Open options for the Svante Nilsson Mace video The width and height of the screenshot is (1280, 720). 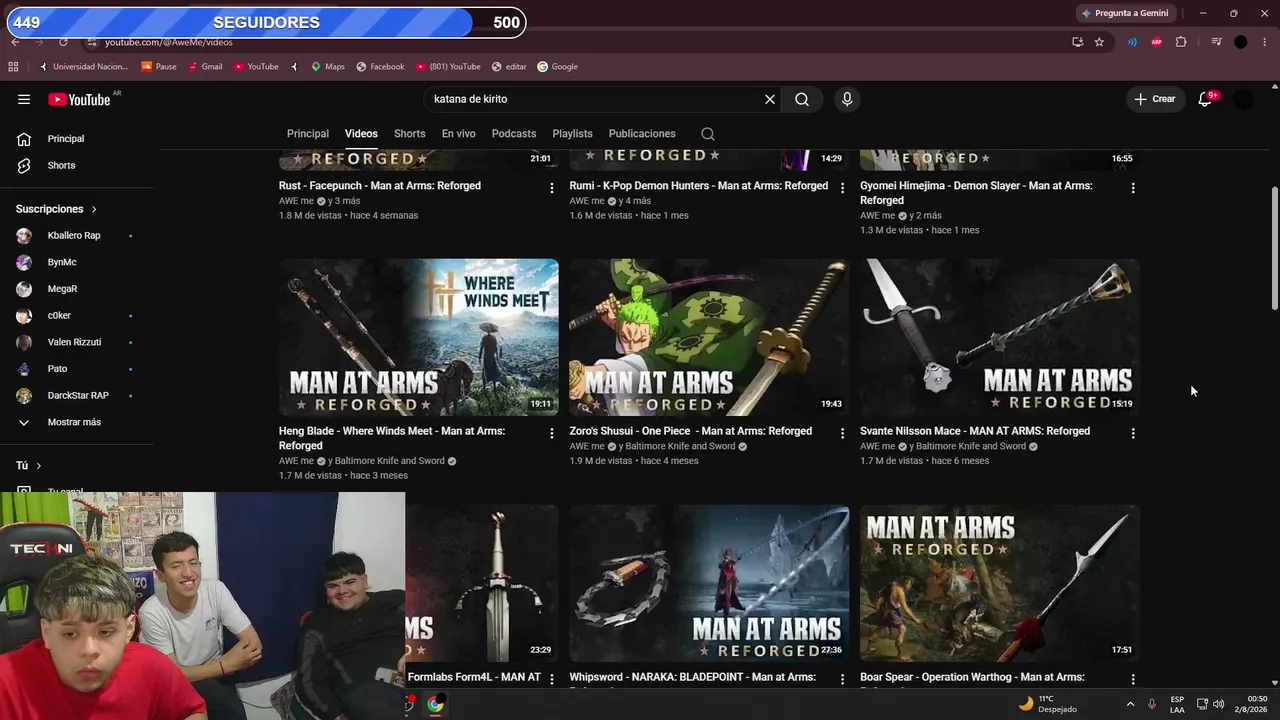(x=1133, y=433)
